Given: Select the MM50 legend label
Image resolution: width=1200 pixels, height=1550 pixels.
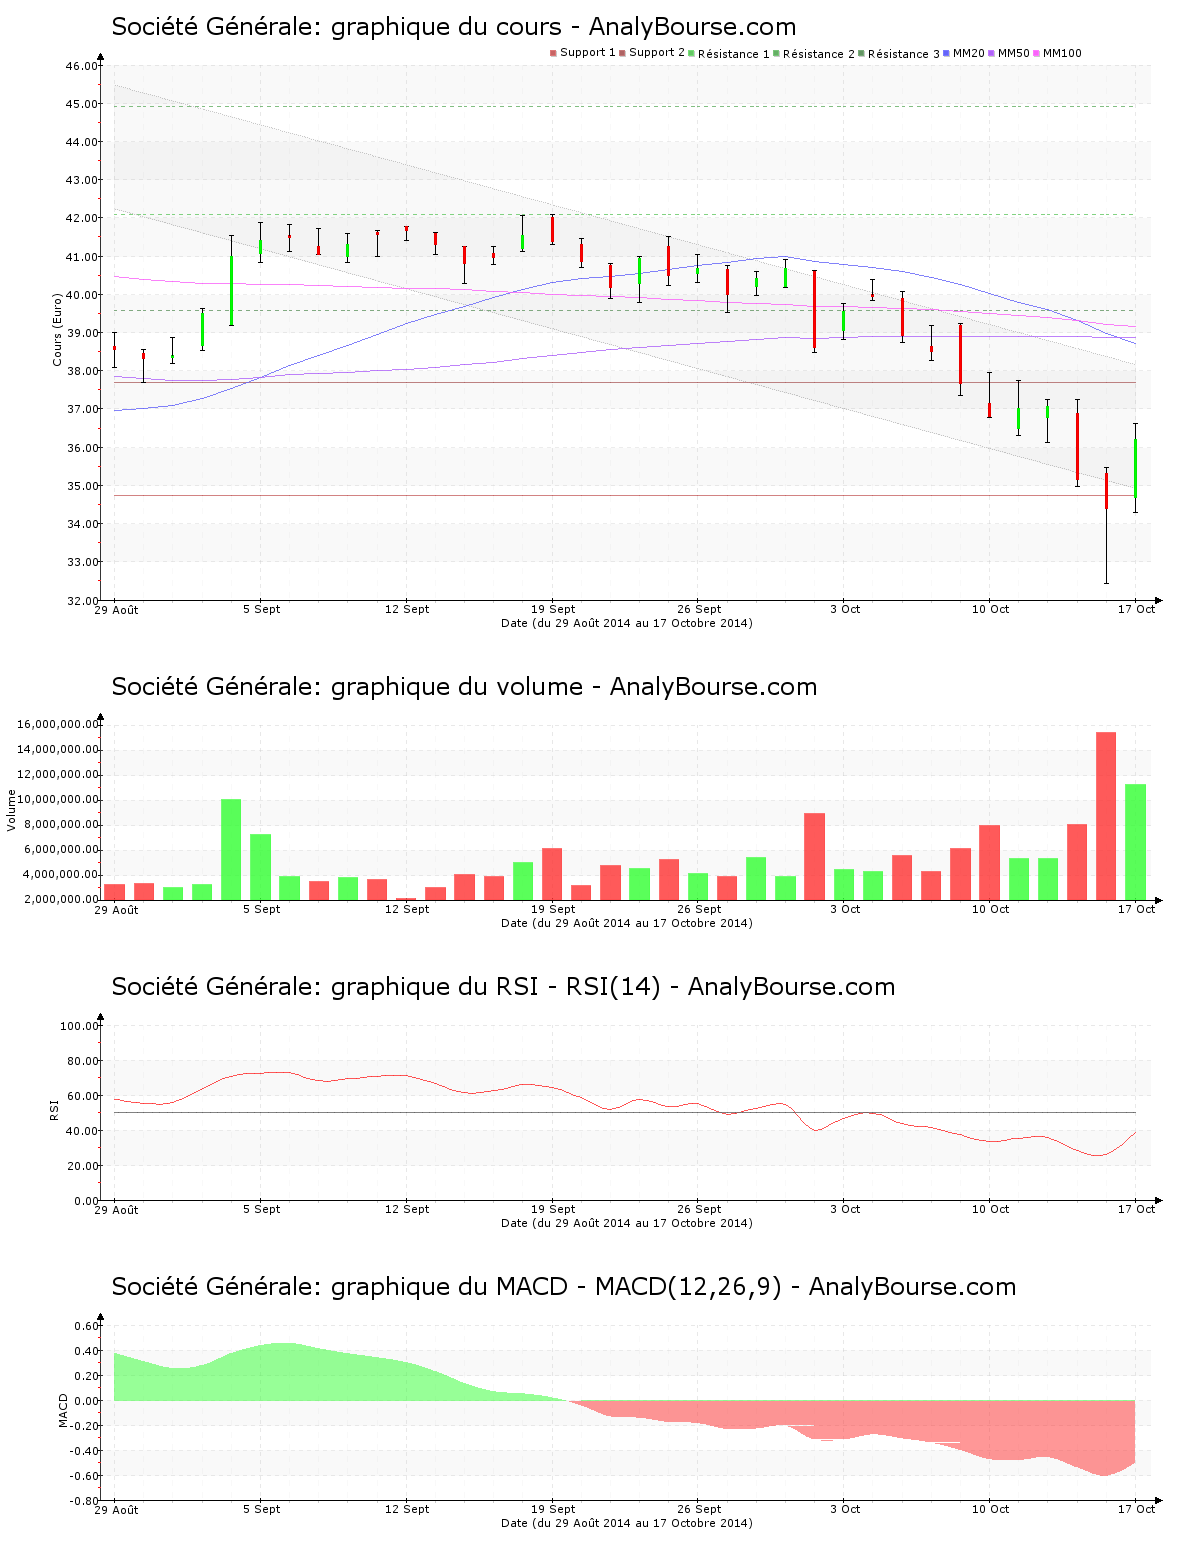Looking at the screenshot, I should pyautogui.click(x=1014, y=53).
